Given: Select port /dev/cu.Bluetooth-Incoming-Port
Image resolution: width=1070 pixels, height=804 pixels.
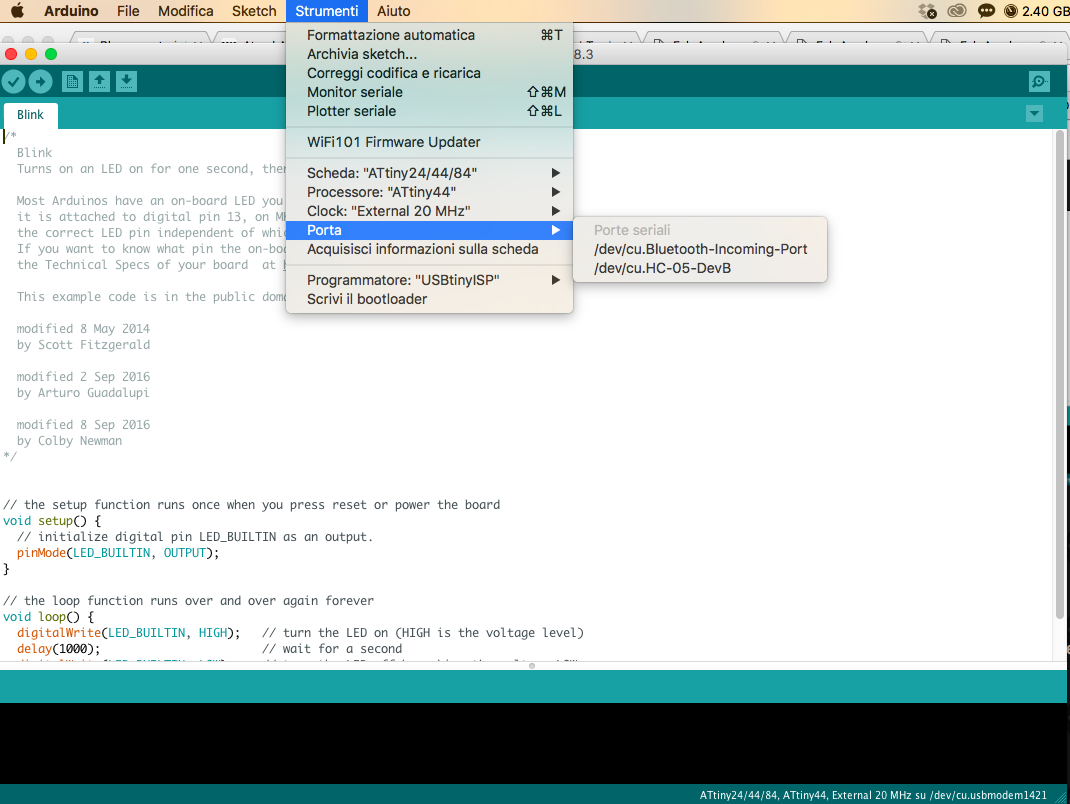Looking at the screenshot, I should click(x=700, y=249).
